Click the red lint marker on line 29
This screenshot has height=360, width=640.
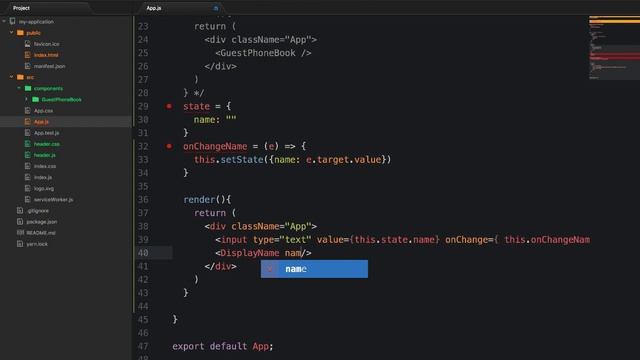click(x=169, y=106)
